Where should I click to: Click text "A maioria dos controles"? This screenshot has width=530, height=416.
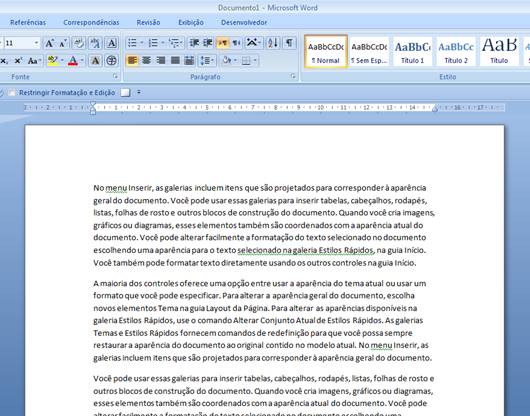(136, 283)
